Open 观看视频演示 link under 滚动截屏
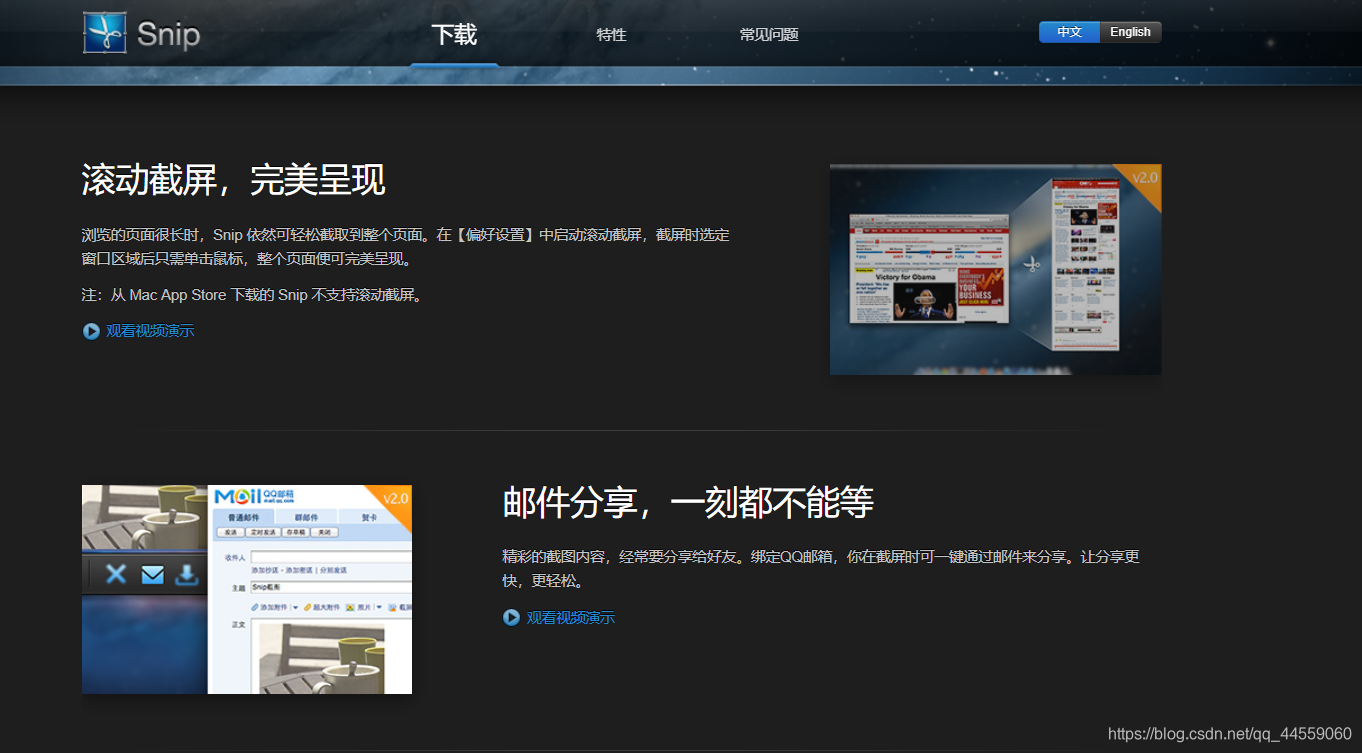Viewport: 1362px width, 753px height. pyautogui.click(x=150, y=331)
